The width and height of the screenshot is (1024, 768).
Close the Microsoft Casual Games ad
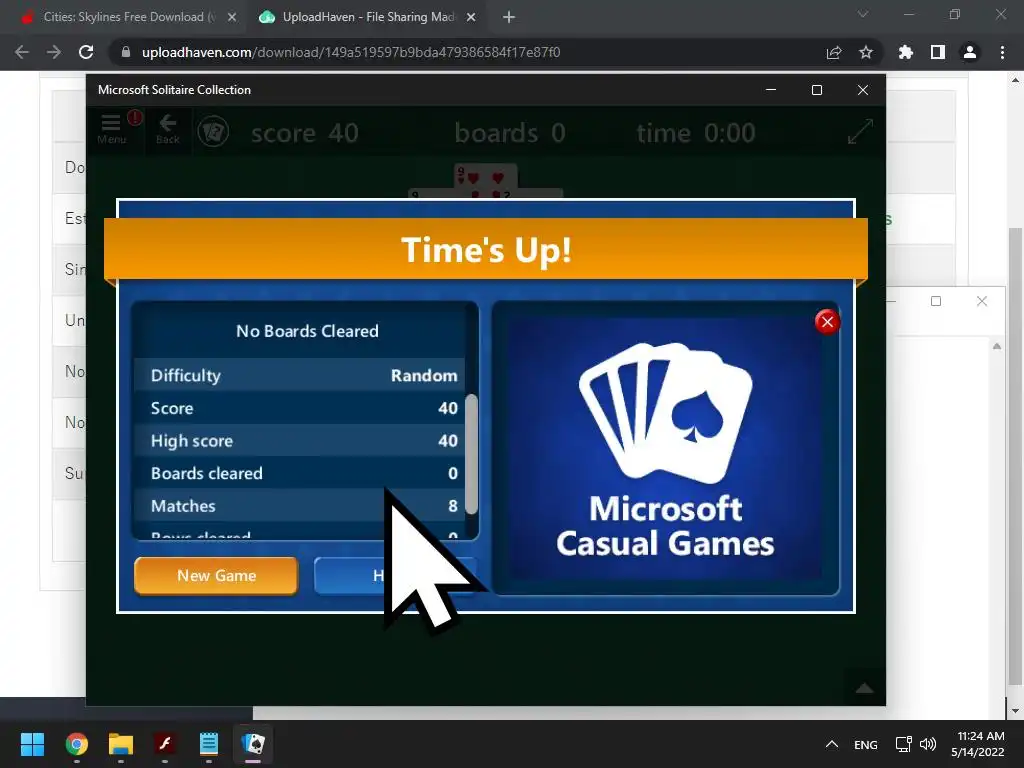point(827,321)
